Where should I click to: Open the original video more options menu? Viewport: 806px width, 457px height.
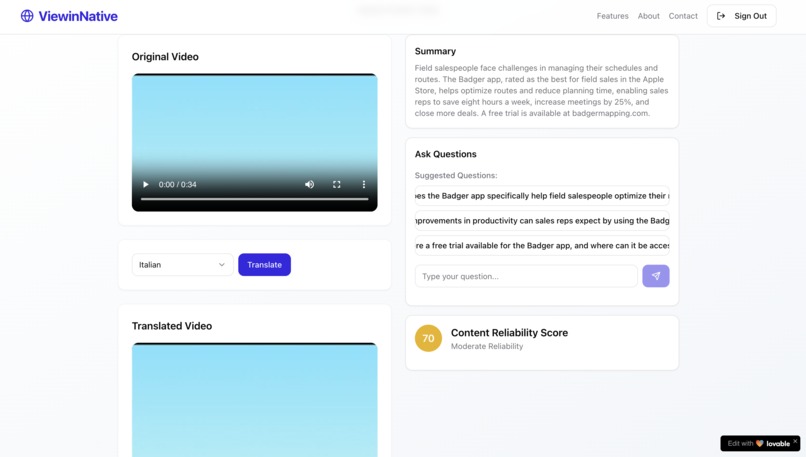tap(363, 184)
